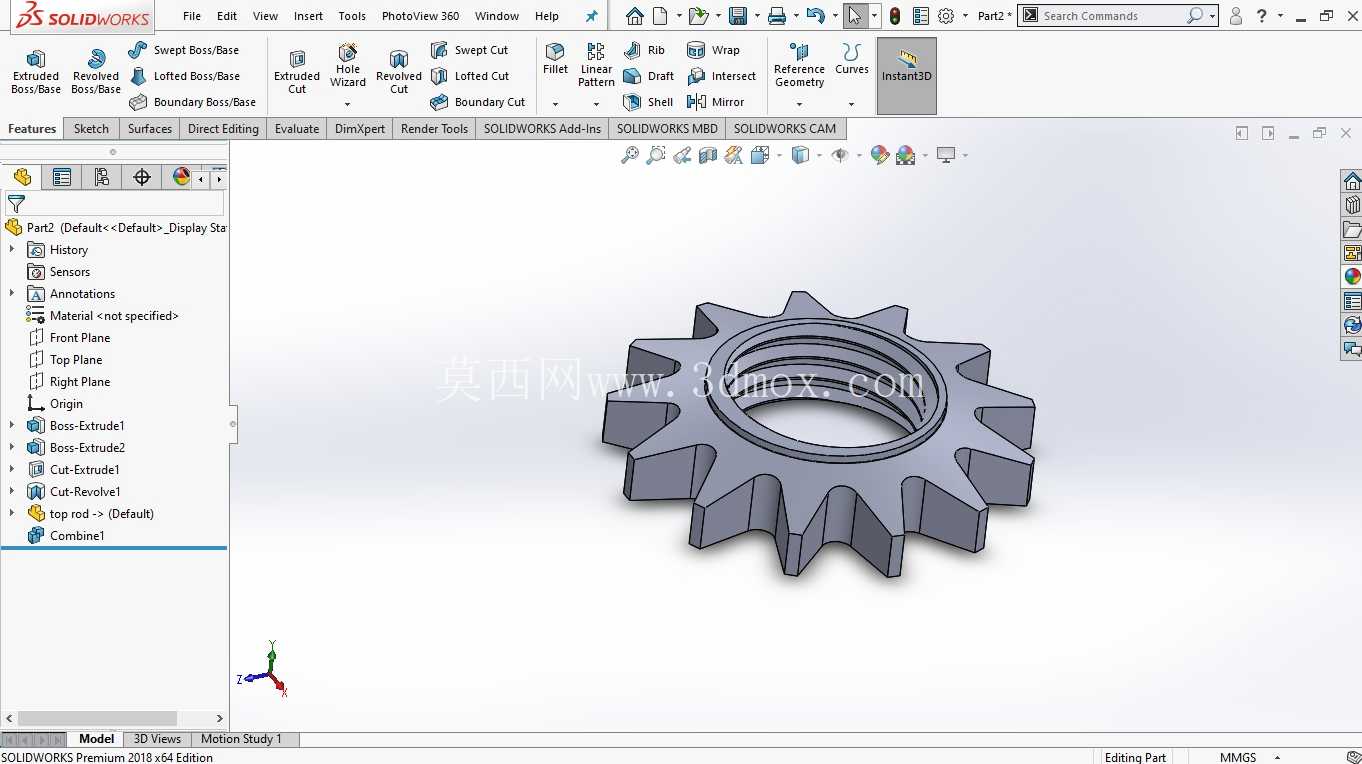Open the Hole Wizard tool

coord(348,66)
